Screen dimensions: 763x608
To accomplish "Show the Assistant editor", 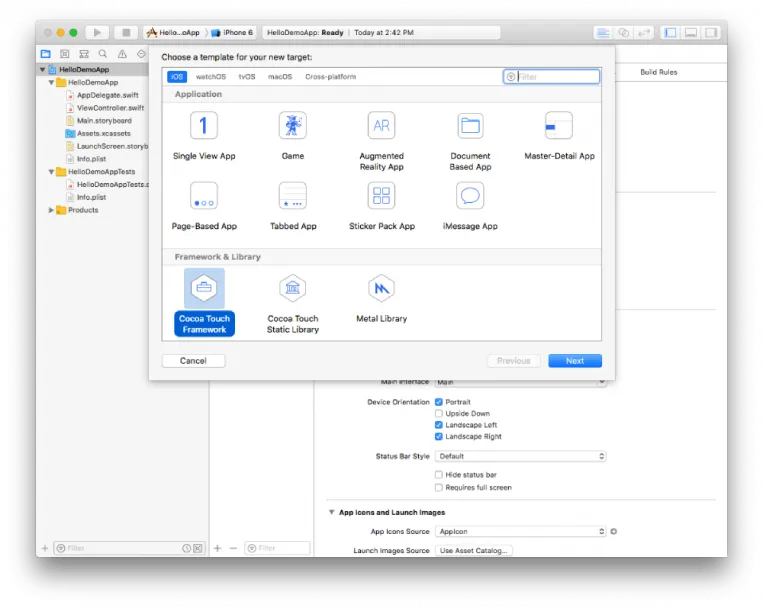I will (623, 33).
